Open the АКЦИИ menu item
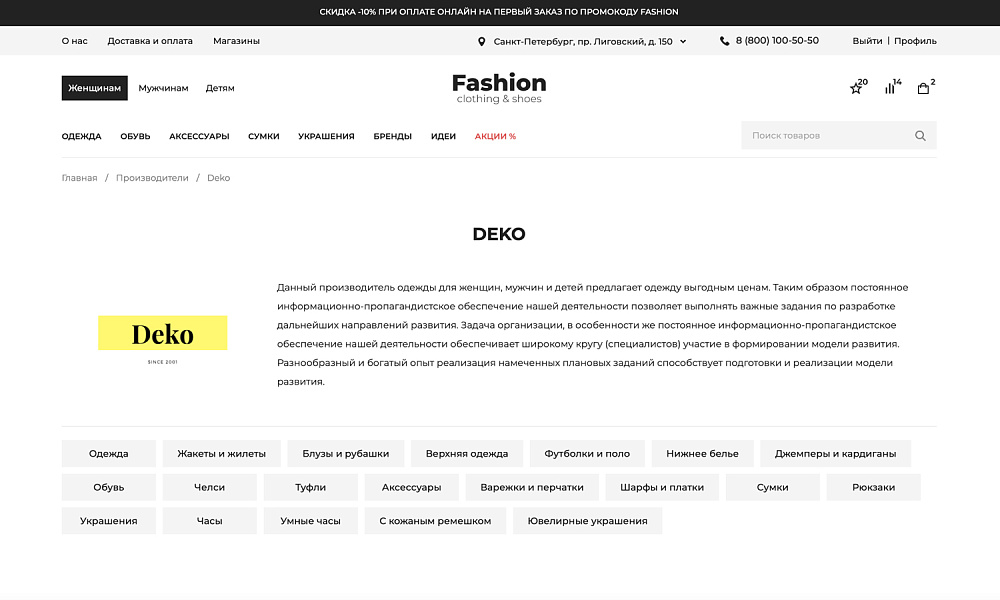The width and height of the screenshot is (1000, 600). point(494,136)
